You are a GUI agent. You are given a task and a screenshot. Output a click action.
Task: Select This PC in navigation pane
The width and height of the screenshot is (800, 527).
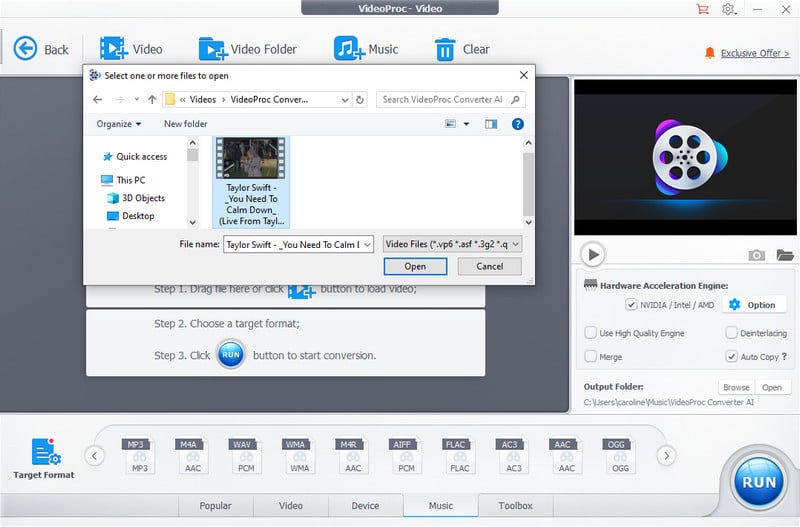[123, 180]
